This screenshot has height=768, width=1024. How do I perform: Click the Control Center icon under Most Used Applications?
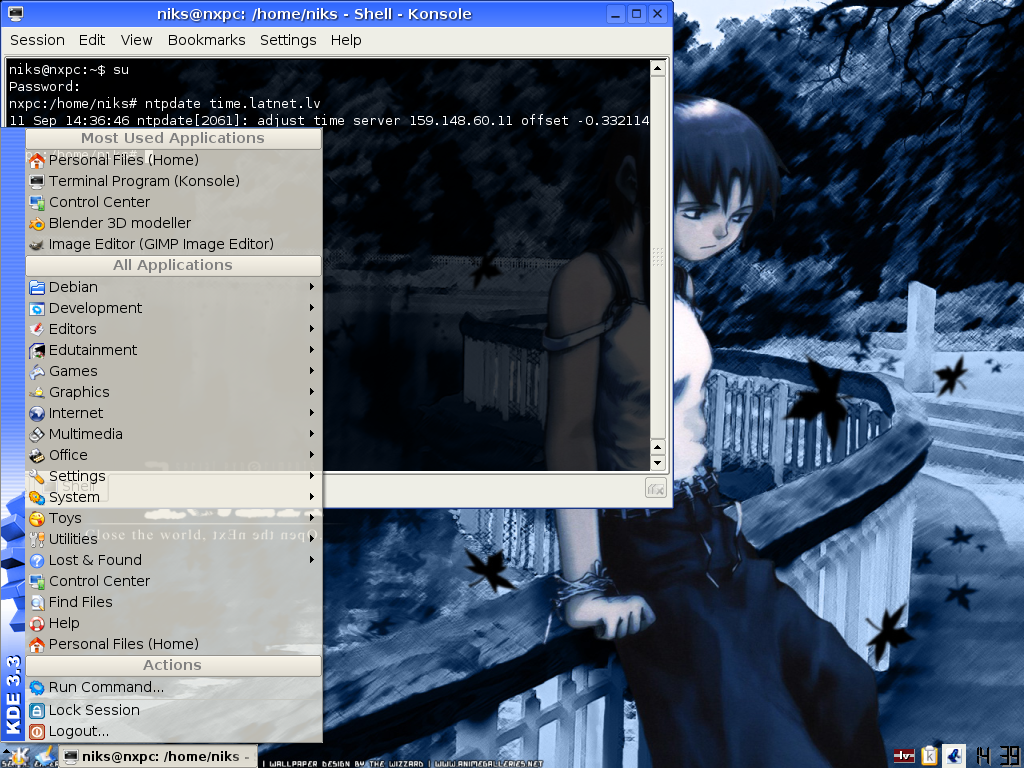(37, 202)
